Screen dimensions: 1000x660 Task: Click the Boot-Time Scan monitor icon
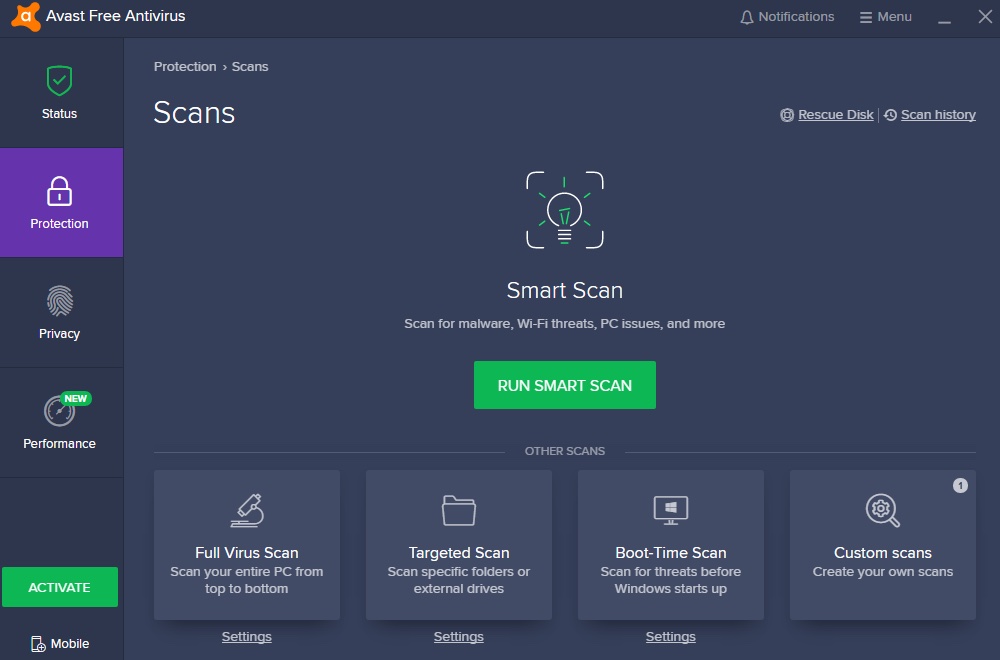click(670, 510)
